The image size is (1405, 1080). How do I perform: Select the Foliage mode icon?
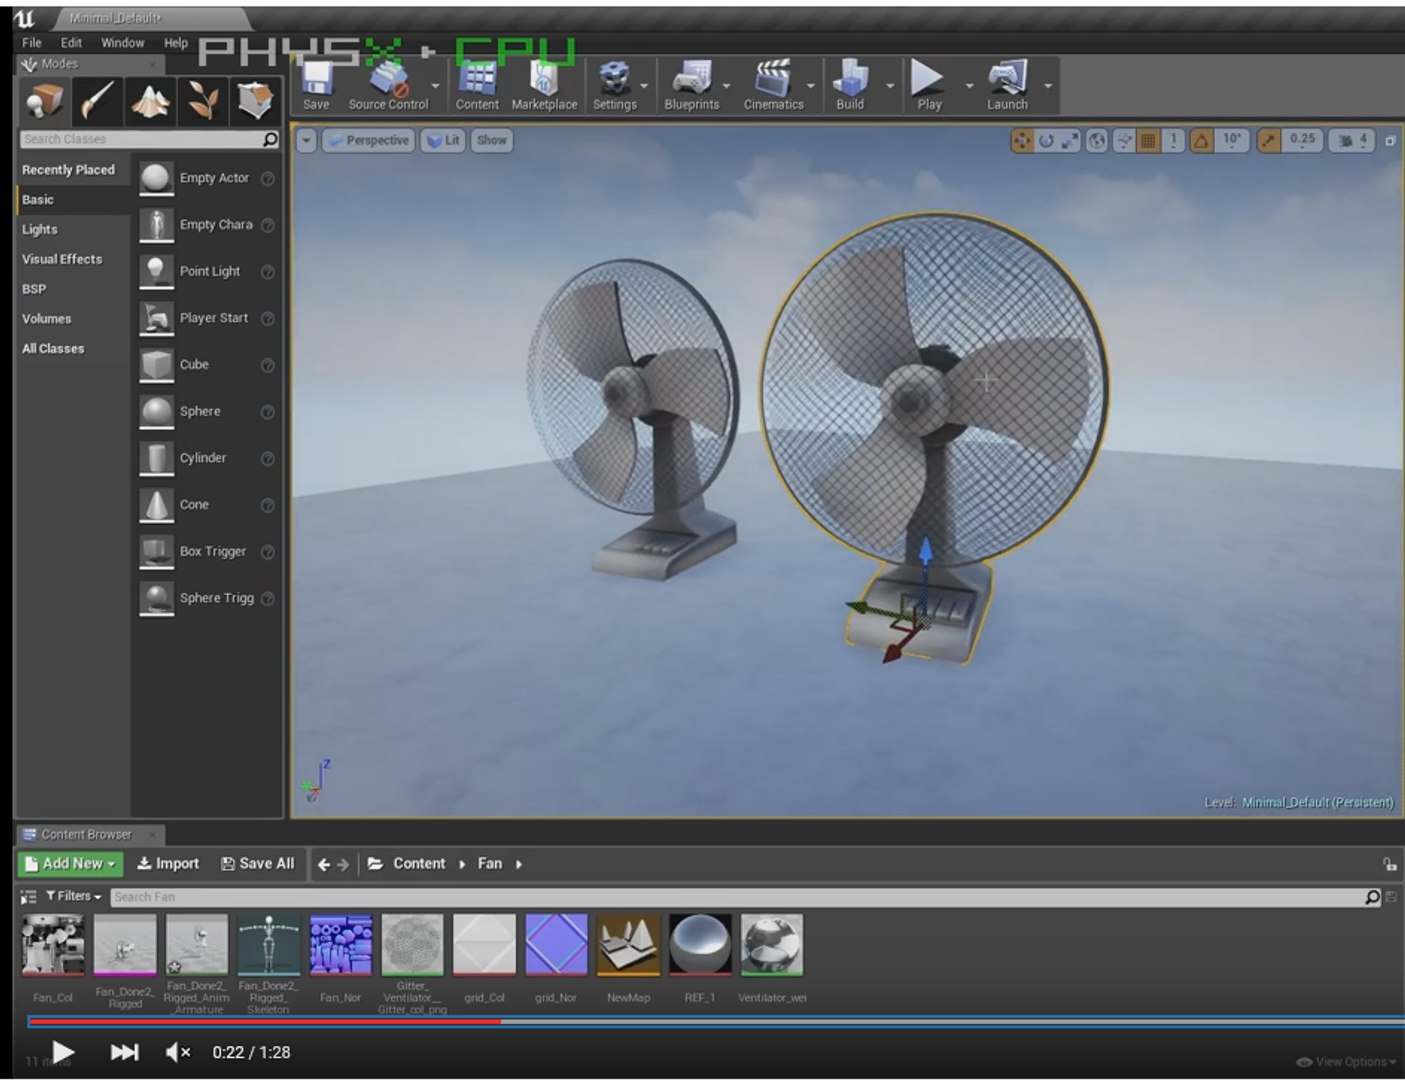(x=203, y=101)
